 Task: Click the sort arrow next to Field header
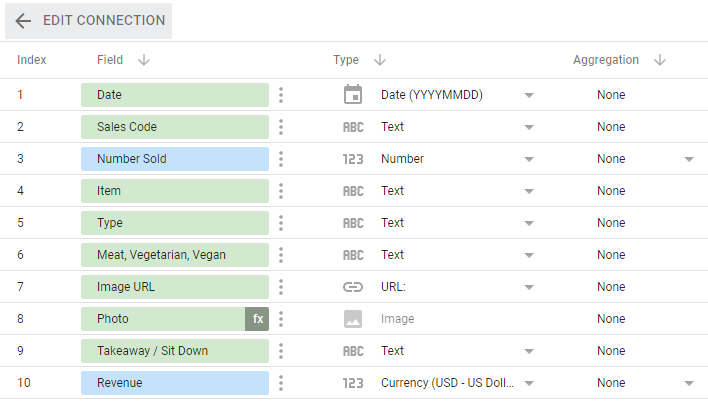click(x=144, y=60)
